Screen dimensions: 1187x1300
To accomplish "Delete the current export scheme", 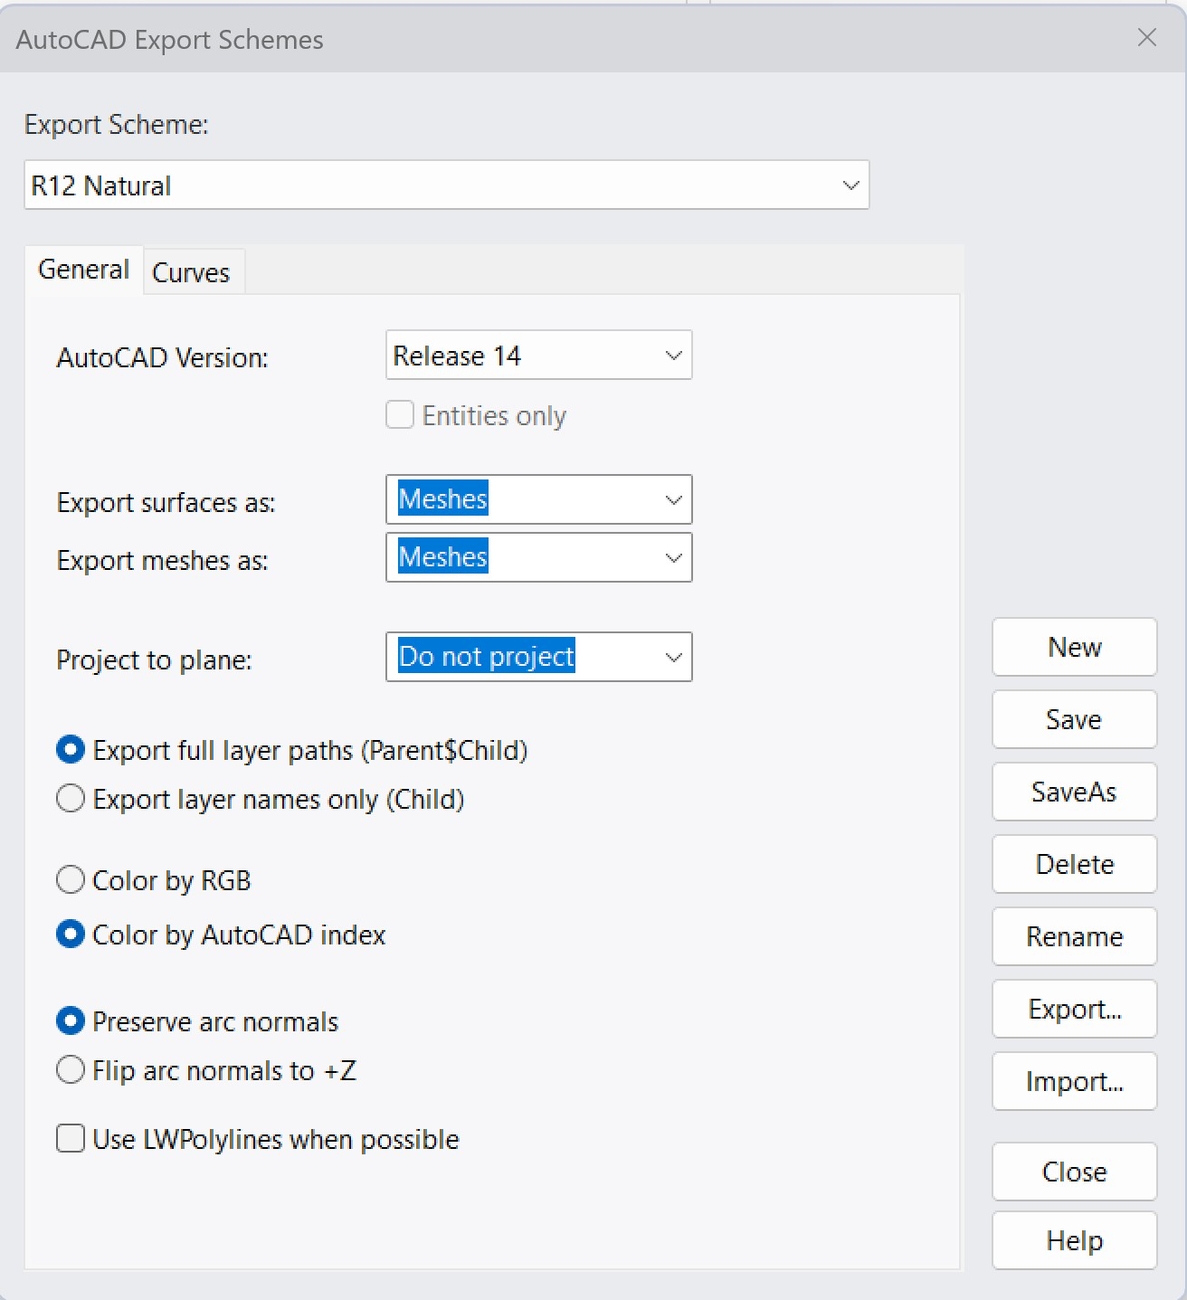I will [x=1074, y=864].
